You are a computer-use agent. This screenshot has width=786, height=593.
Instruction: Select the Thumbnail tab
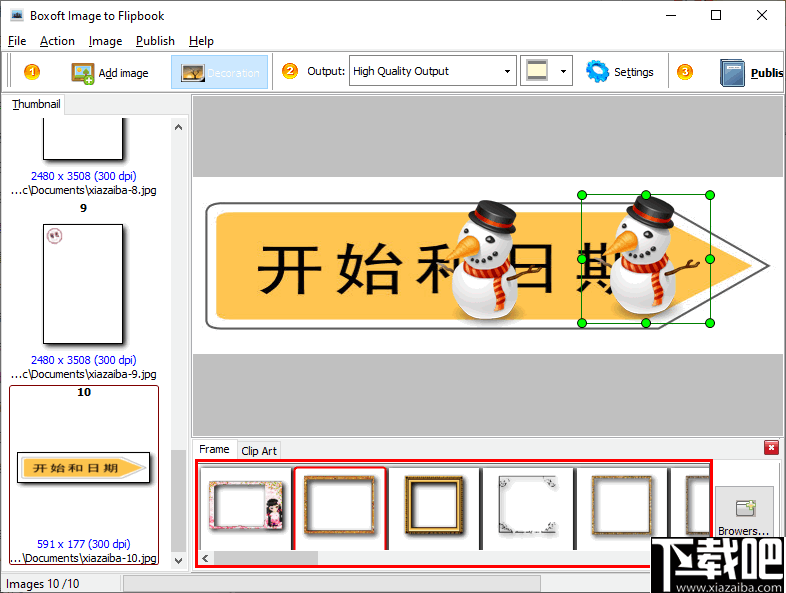pyautogui.click(x=36, y=104)
